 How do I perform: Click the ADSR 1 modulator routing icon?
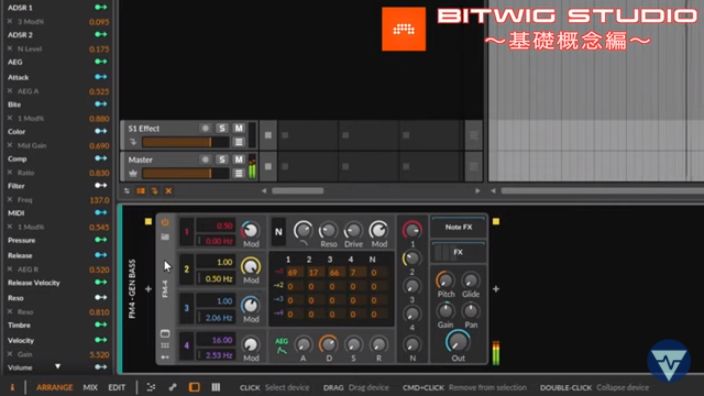[x=101, y=7]
